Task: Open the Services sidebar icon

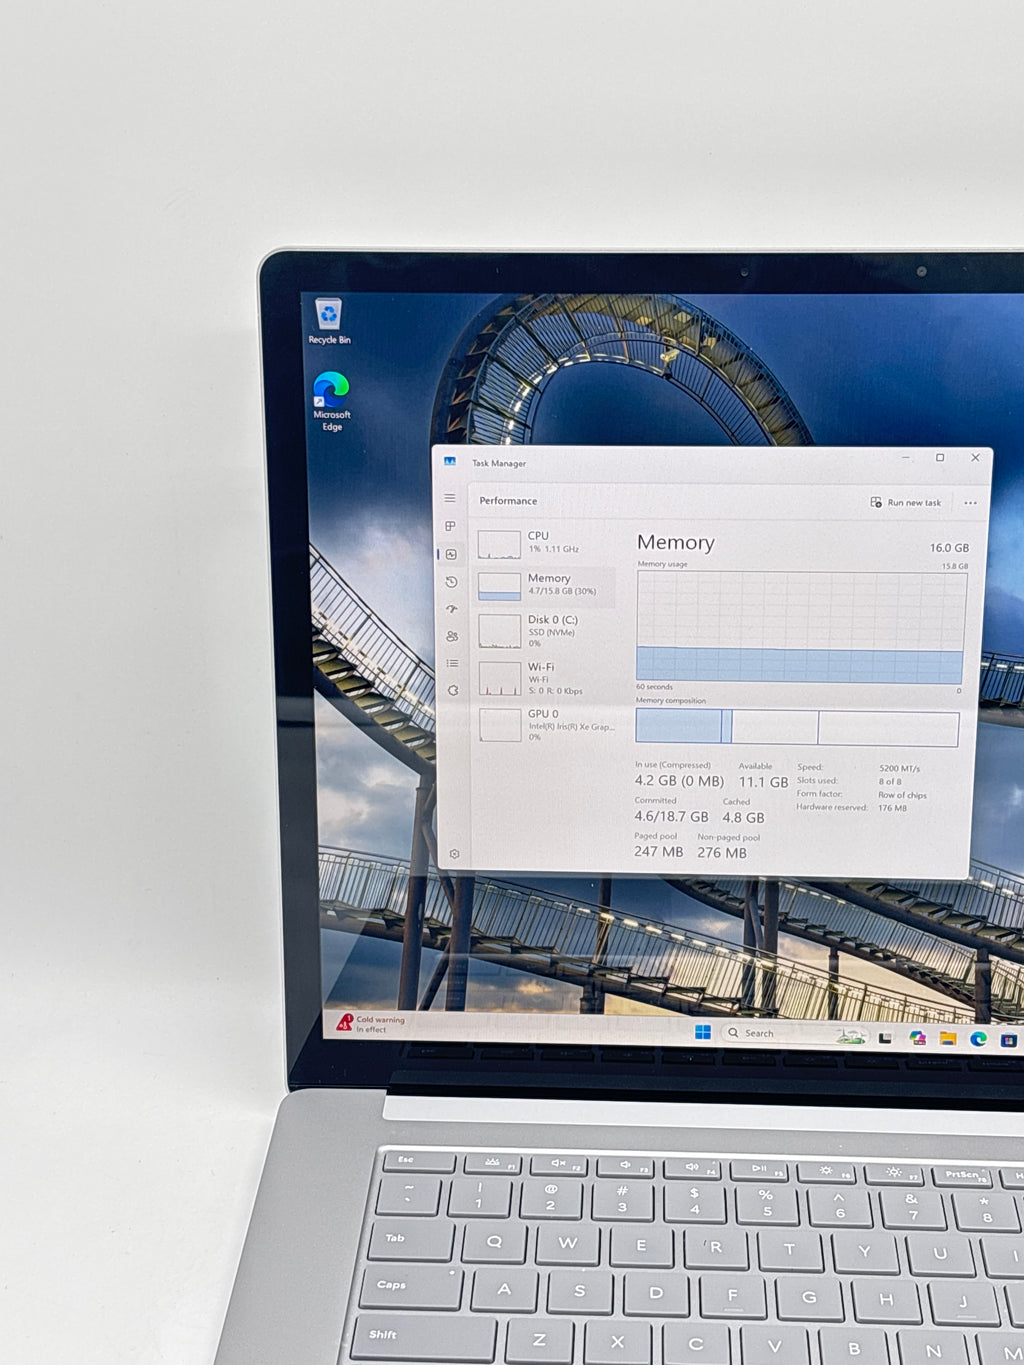Action: (453, 690)
